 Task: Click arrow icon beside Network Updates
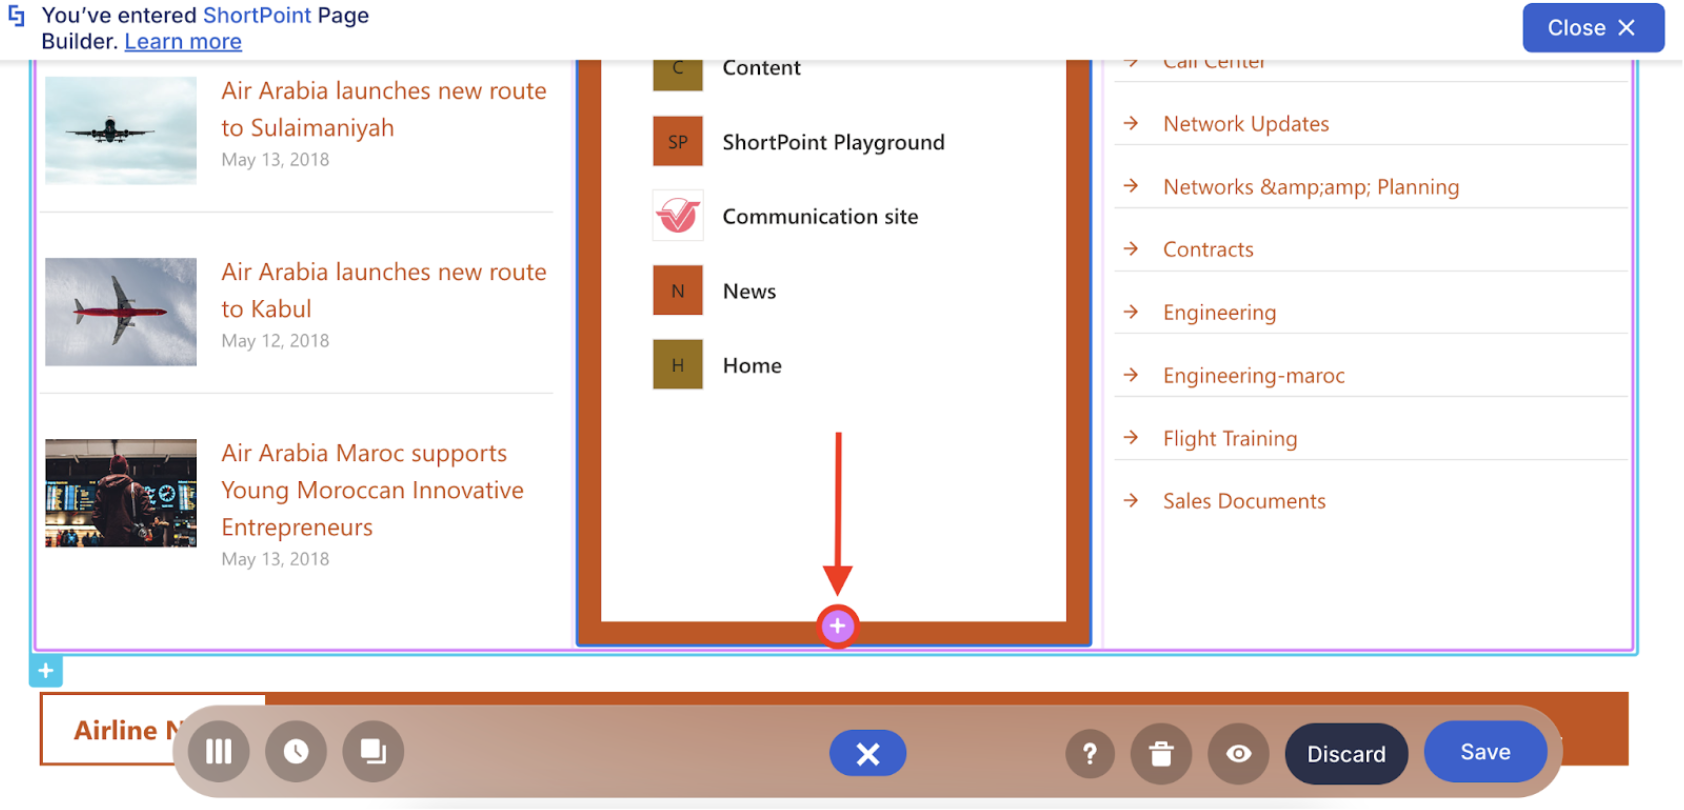point(1131,123)
